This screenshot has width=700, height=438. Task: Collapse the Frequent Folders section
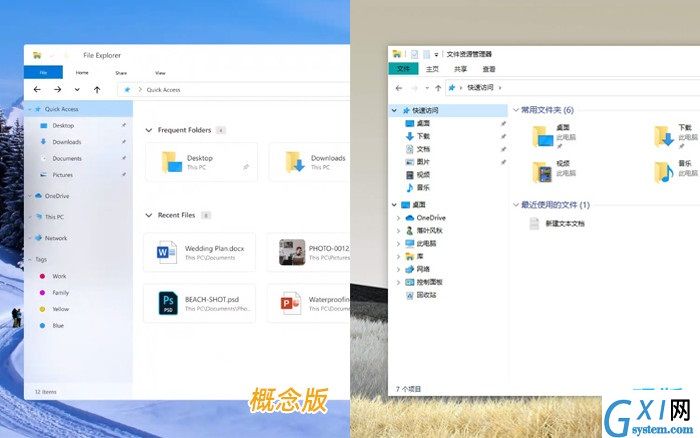point(149,130)
